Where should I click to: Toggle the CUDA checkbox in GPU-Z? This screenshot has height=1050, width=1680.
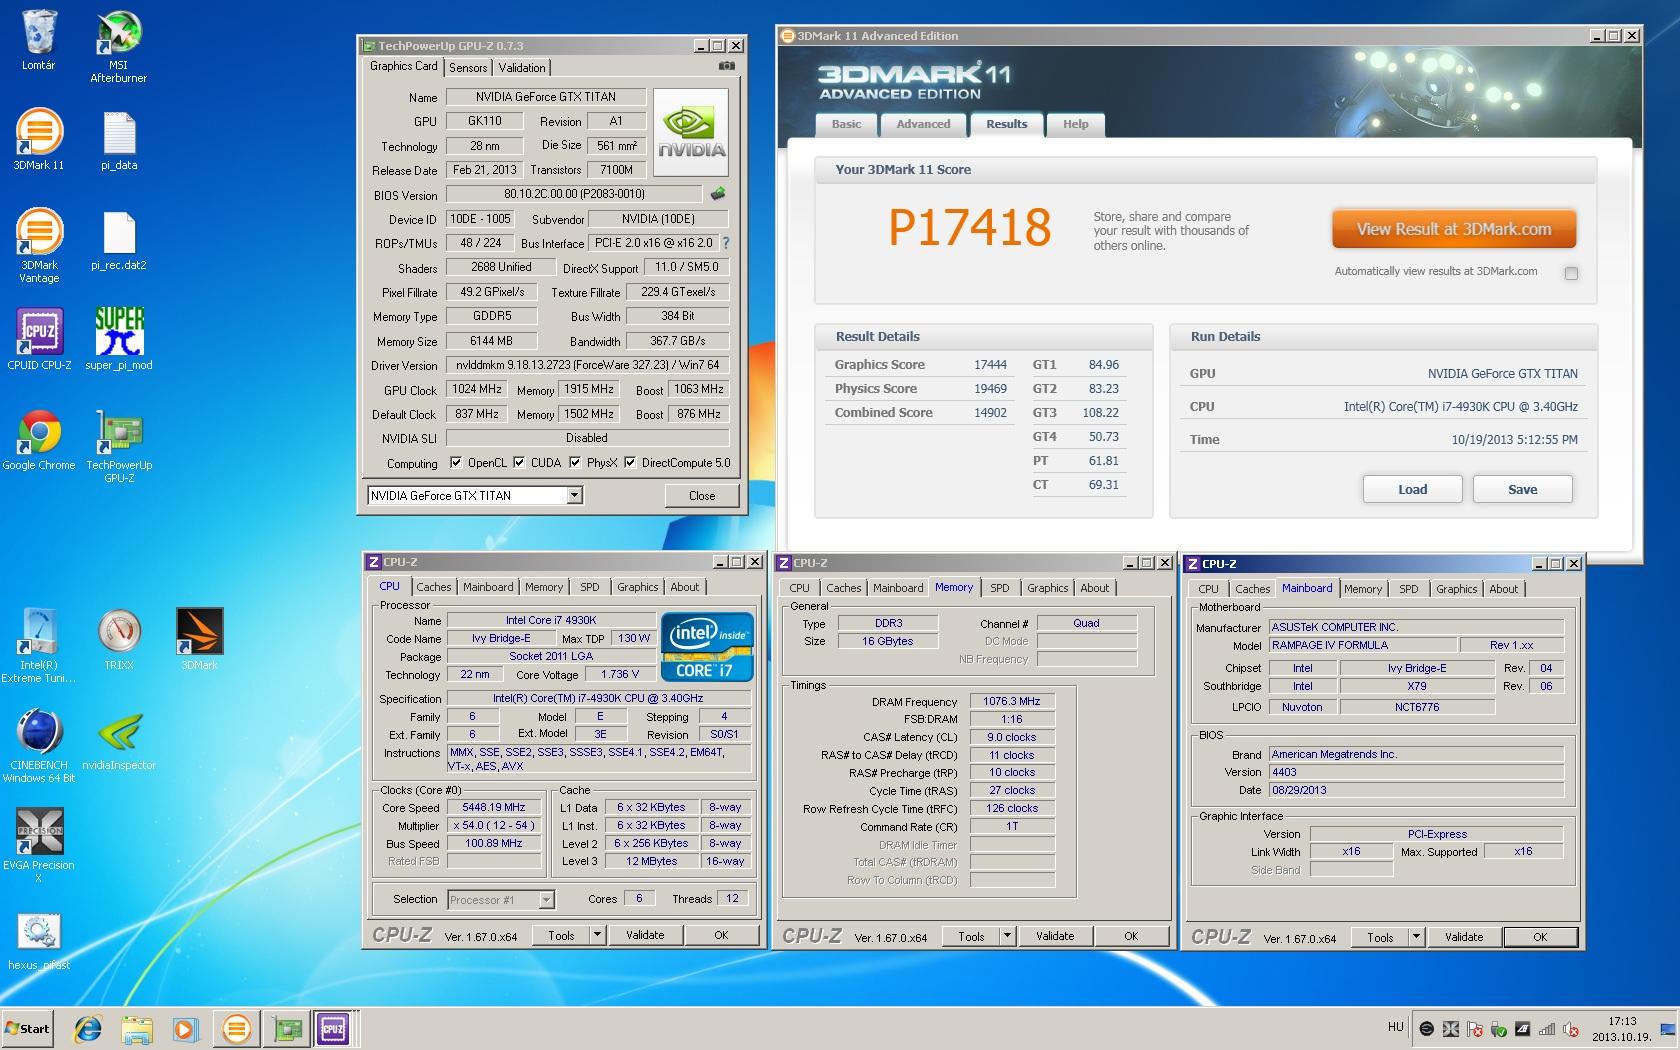[x=519, y=462]
